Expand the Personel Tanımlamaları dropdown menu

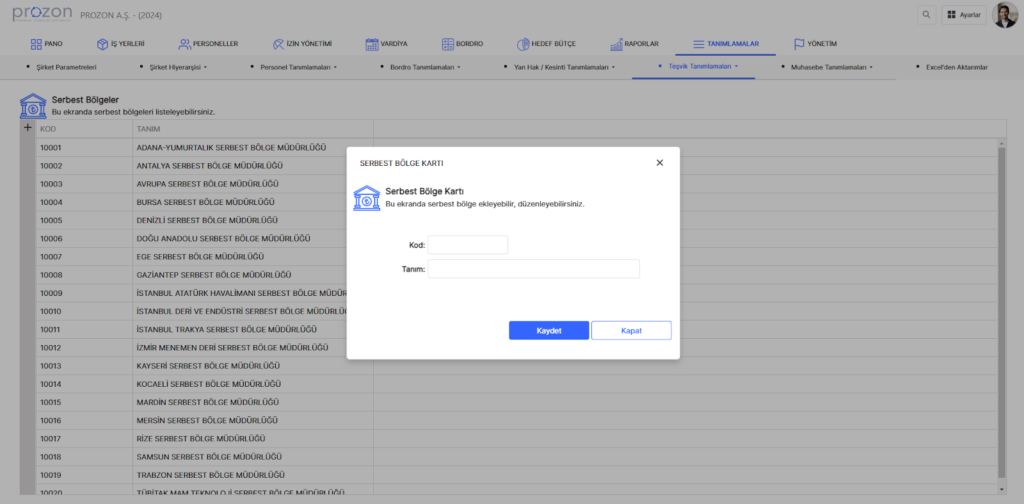(297, 67)
